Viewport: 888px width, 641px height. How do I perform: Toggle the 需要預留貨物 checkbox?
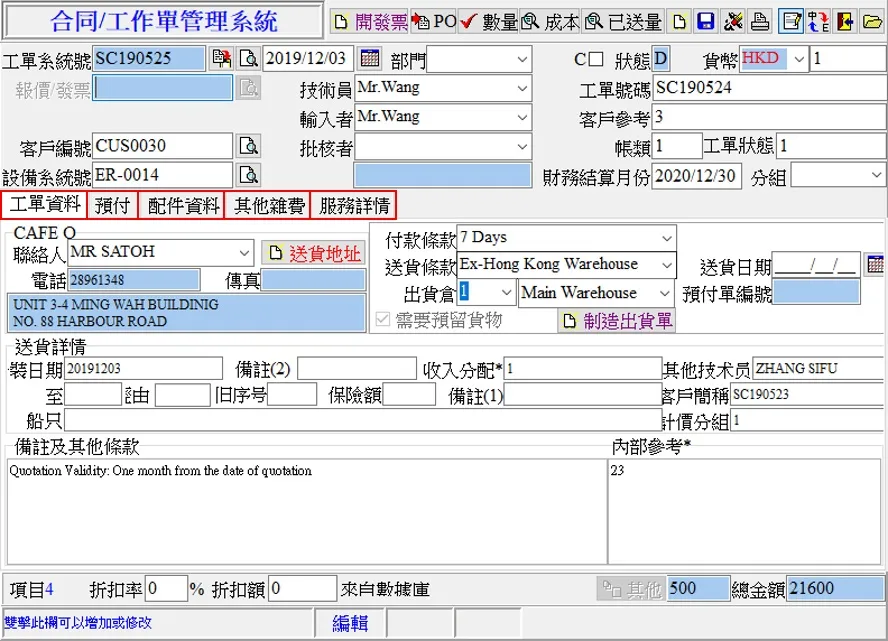(x=381, y=321)
